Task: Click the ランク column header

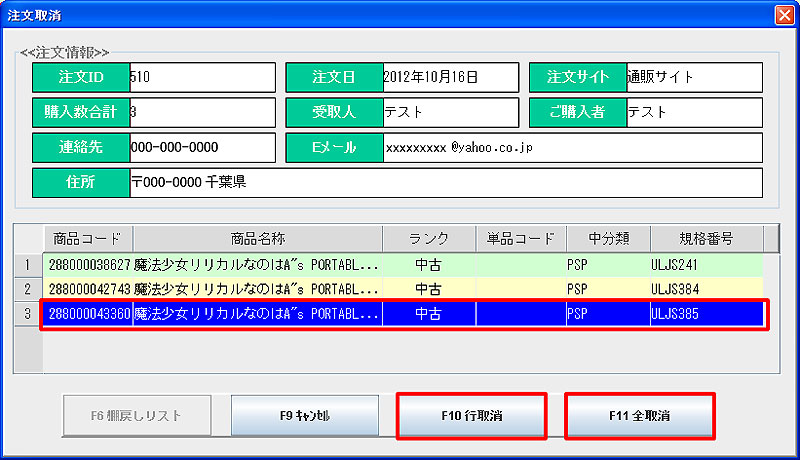Action: 428,239
